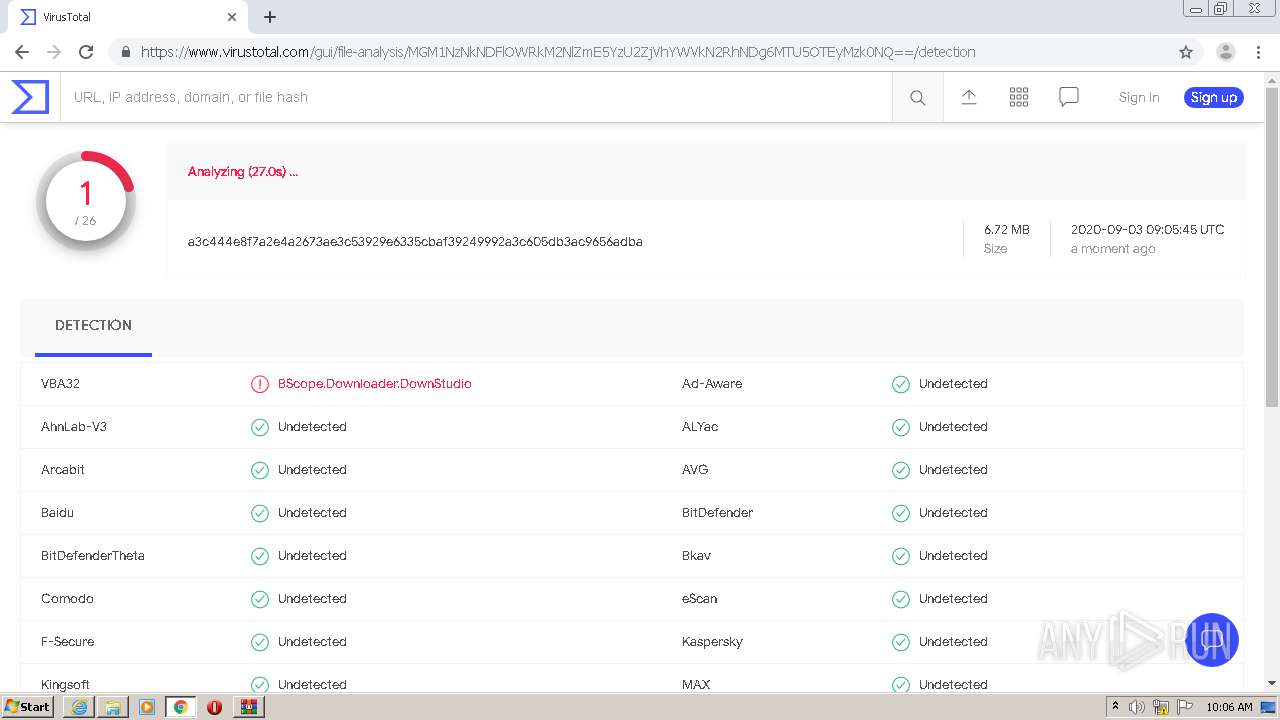The height and width of the screenshot is (720, 1280).
Task: Open the file explorer taskbar icon
Action: pos(113,707)
